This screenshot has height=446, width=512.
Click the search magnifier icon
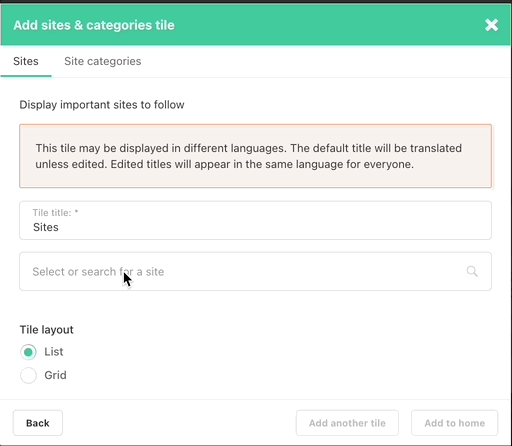tap(472, 271)
